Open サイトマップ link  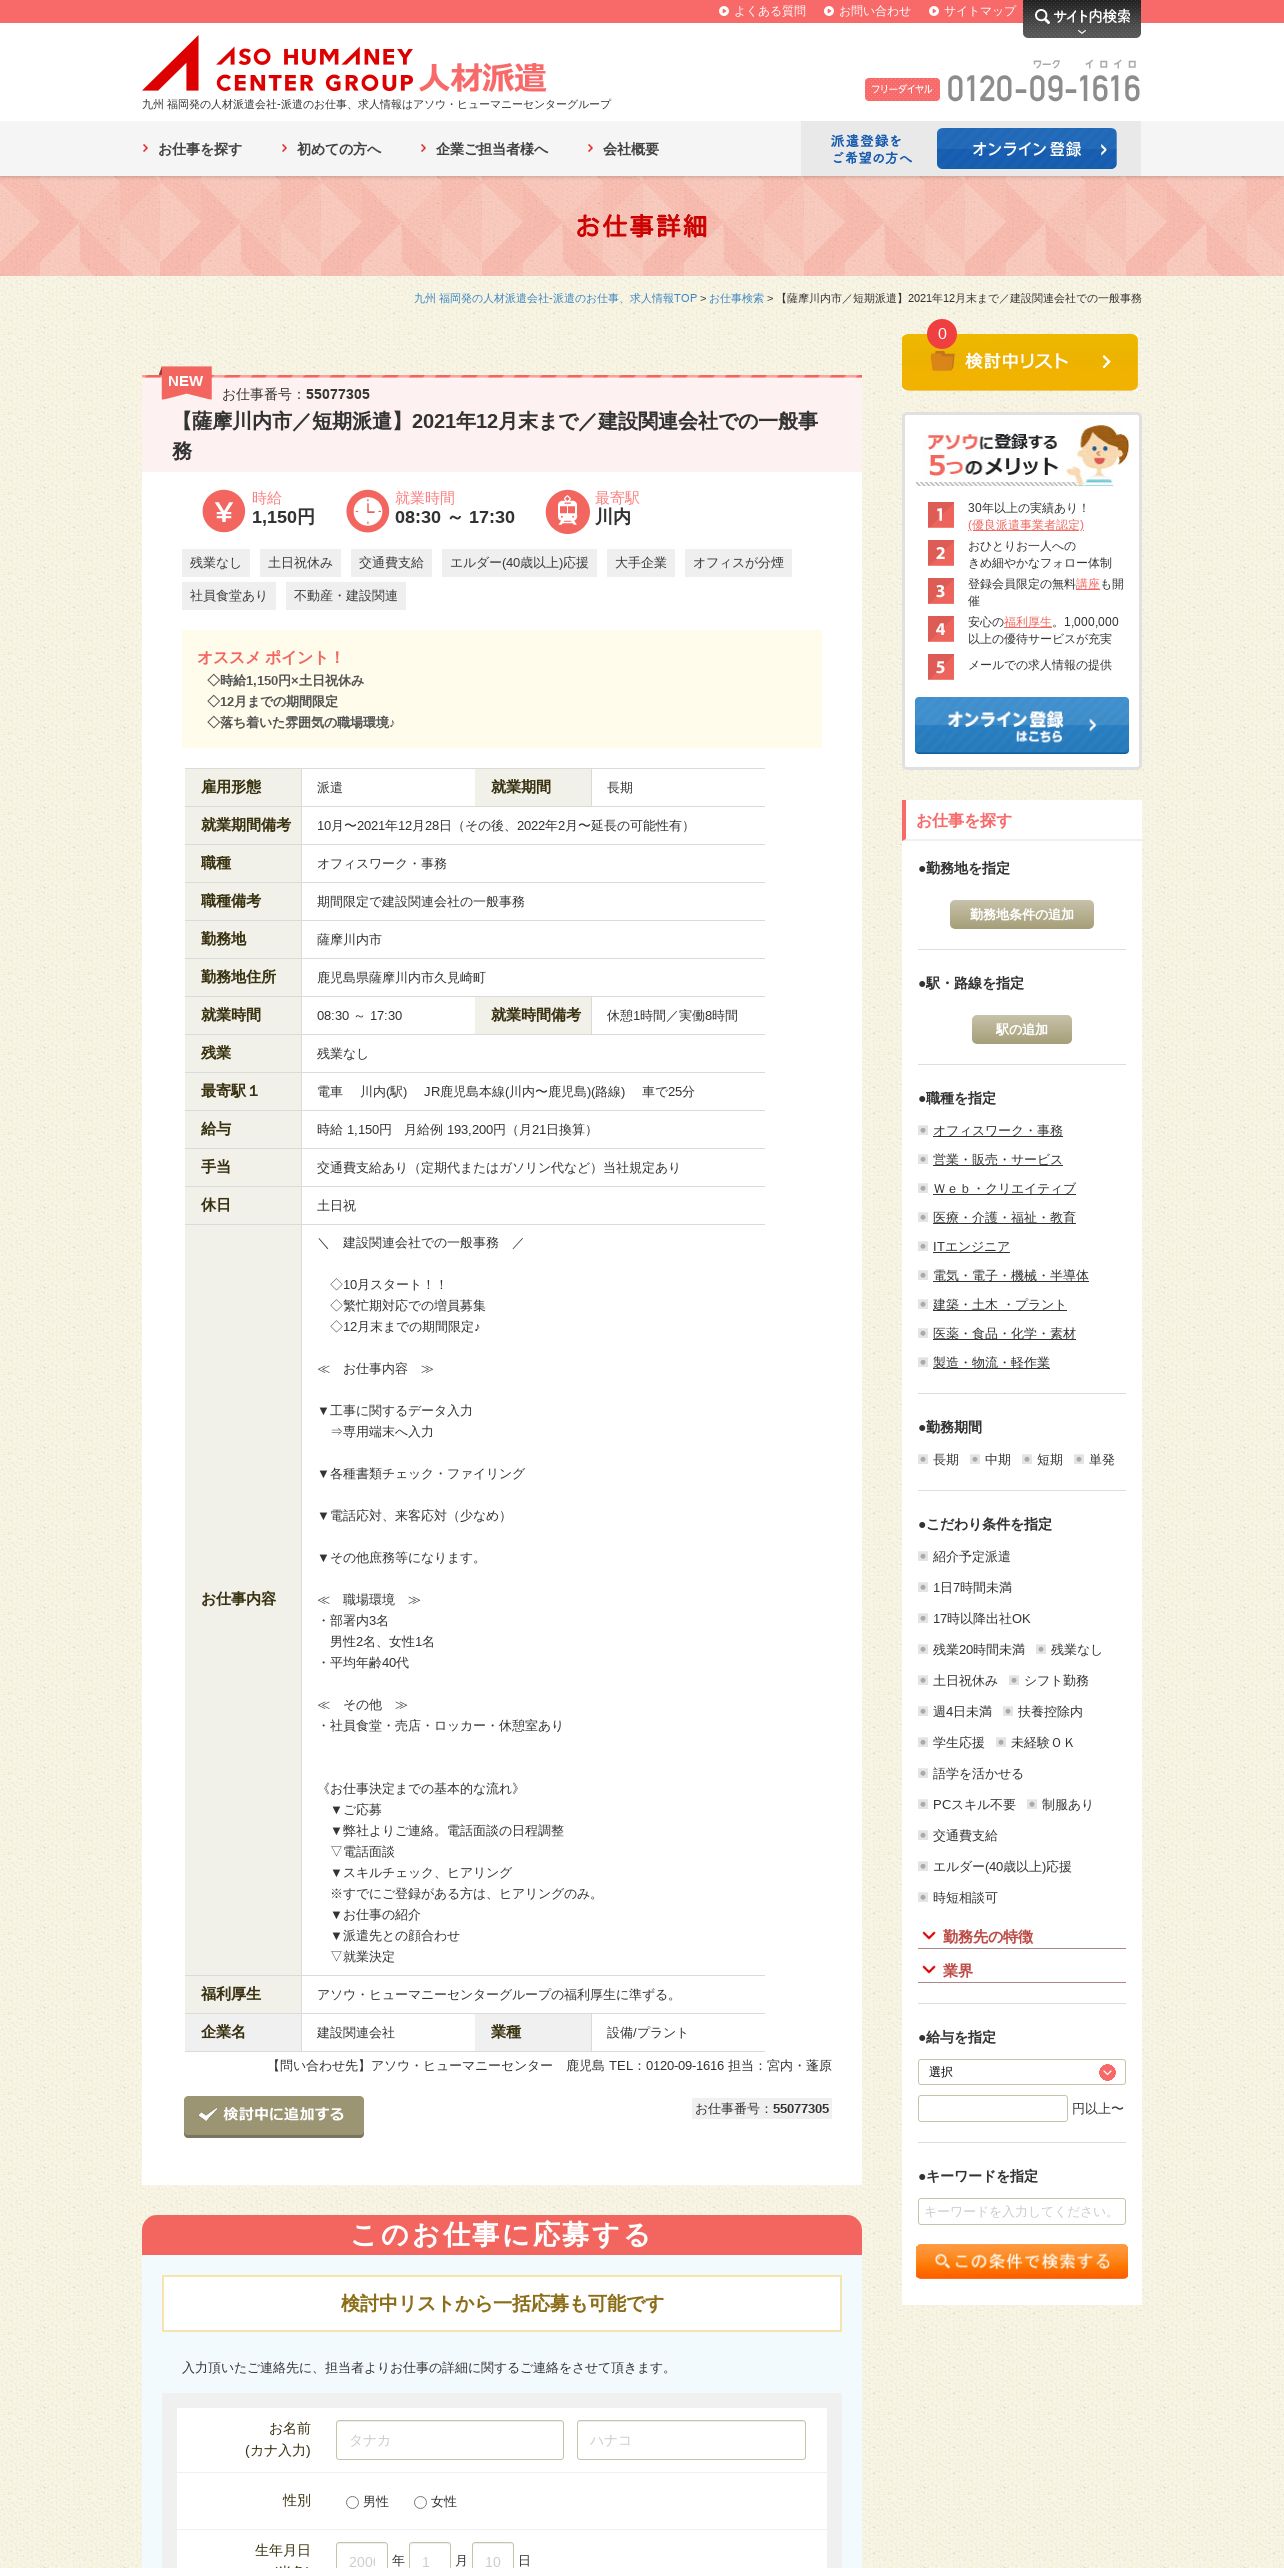(972, 11)
